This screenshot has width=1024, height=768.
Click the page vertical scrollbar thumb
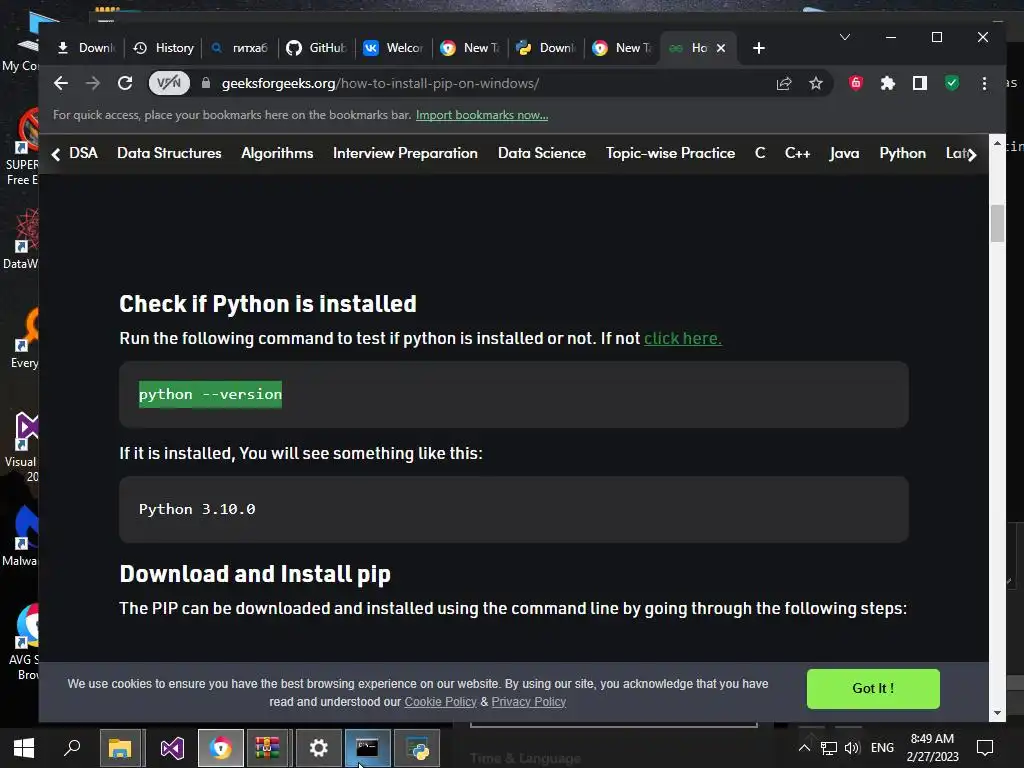(997, 223)
